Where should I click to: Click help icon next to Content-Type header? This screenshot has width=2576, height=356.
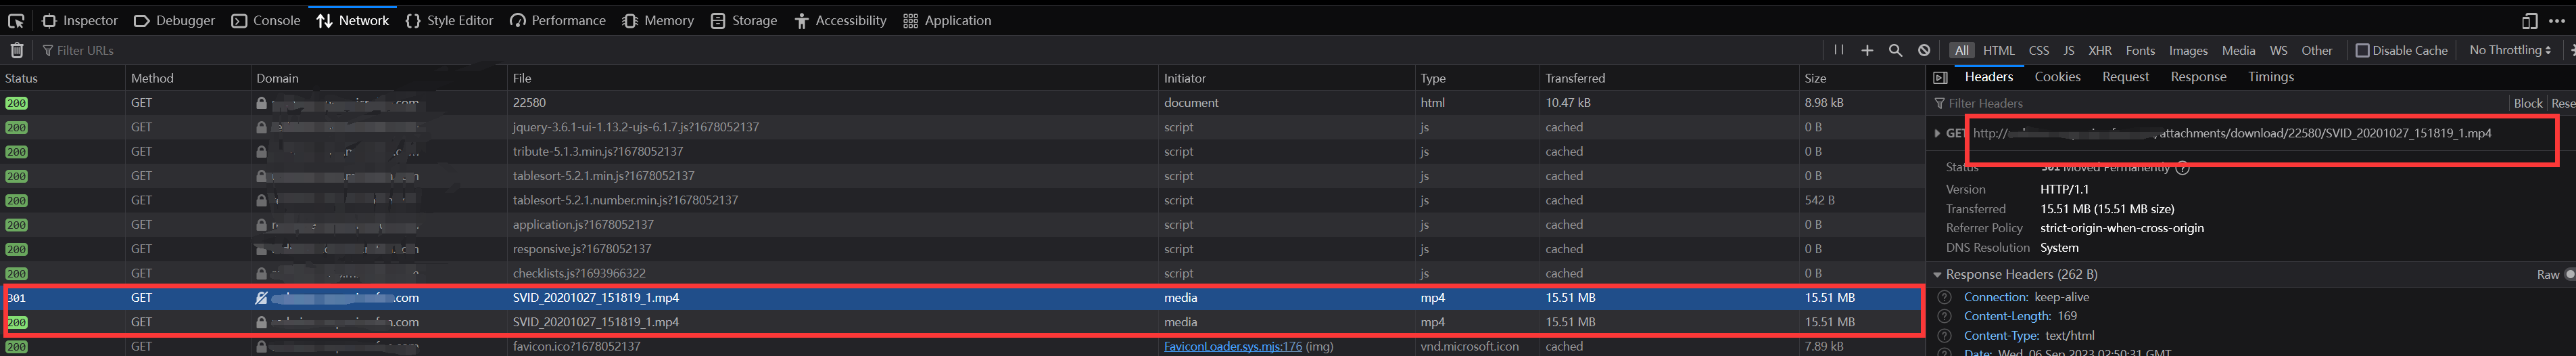1944,336
